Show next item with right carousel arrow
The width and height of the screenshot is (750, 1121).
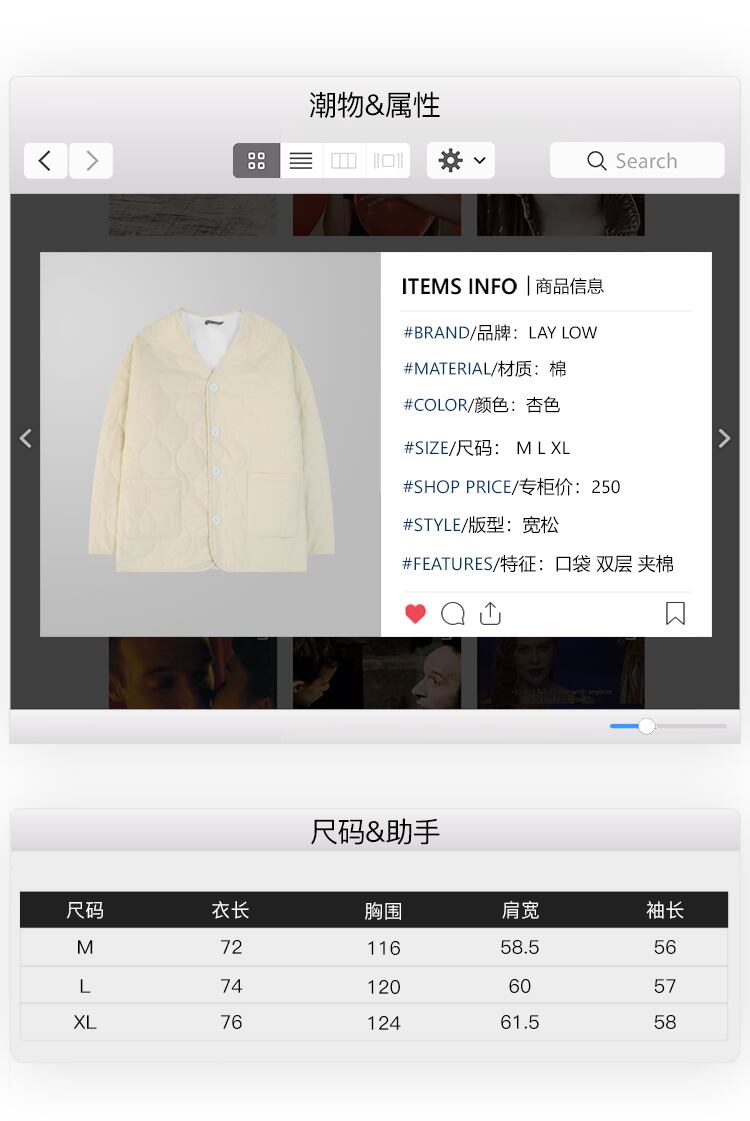click(724, 438)
